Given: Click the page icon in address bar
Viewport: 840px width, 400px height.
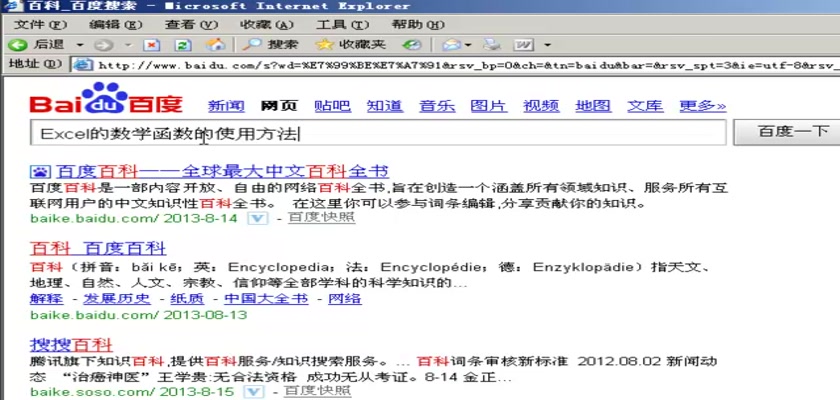Looking at the screenshot, I should point(83,65).
